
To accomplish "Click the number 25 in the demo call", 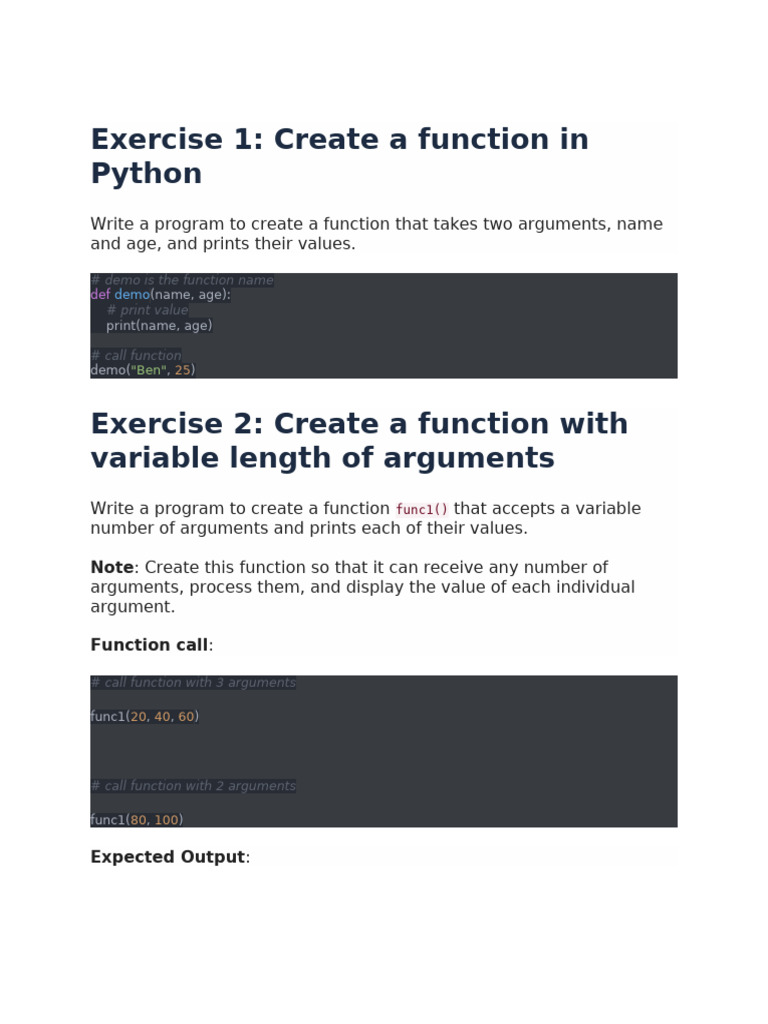I will [182, 371].
